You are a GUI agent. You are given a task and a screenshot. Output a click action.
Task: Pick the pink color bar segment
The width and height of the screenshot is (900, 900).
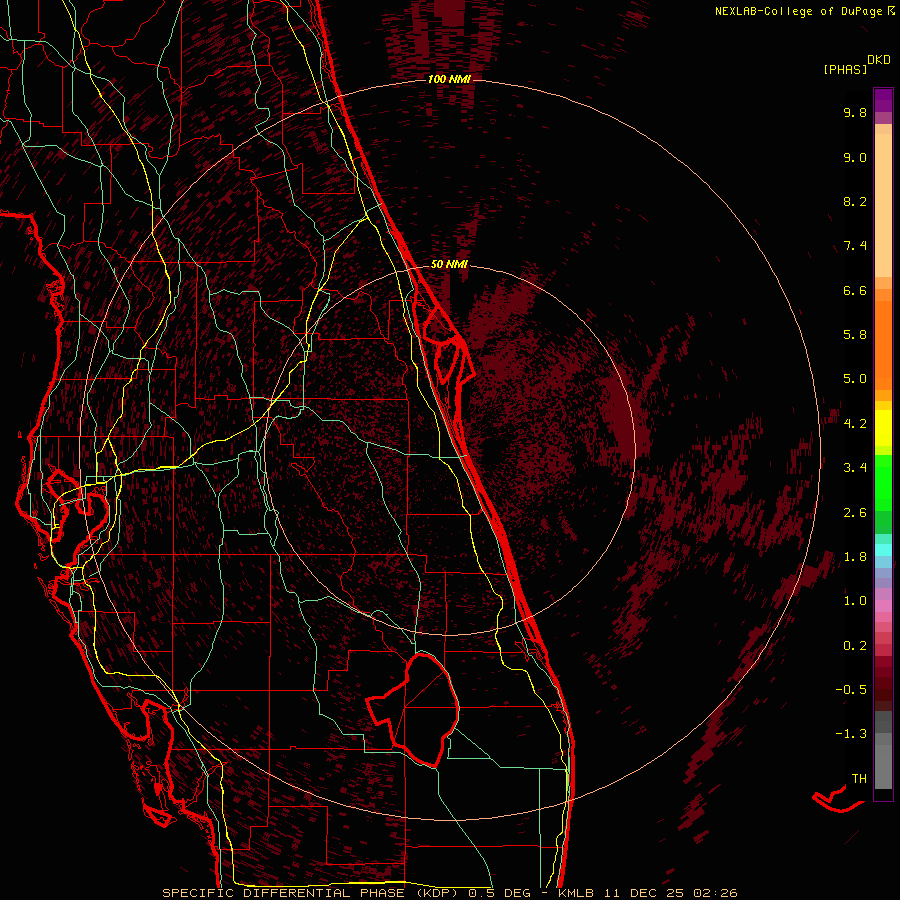click(x=883, y=606)
